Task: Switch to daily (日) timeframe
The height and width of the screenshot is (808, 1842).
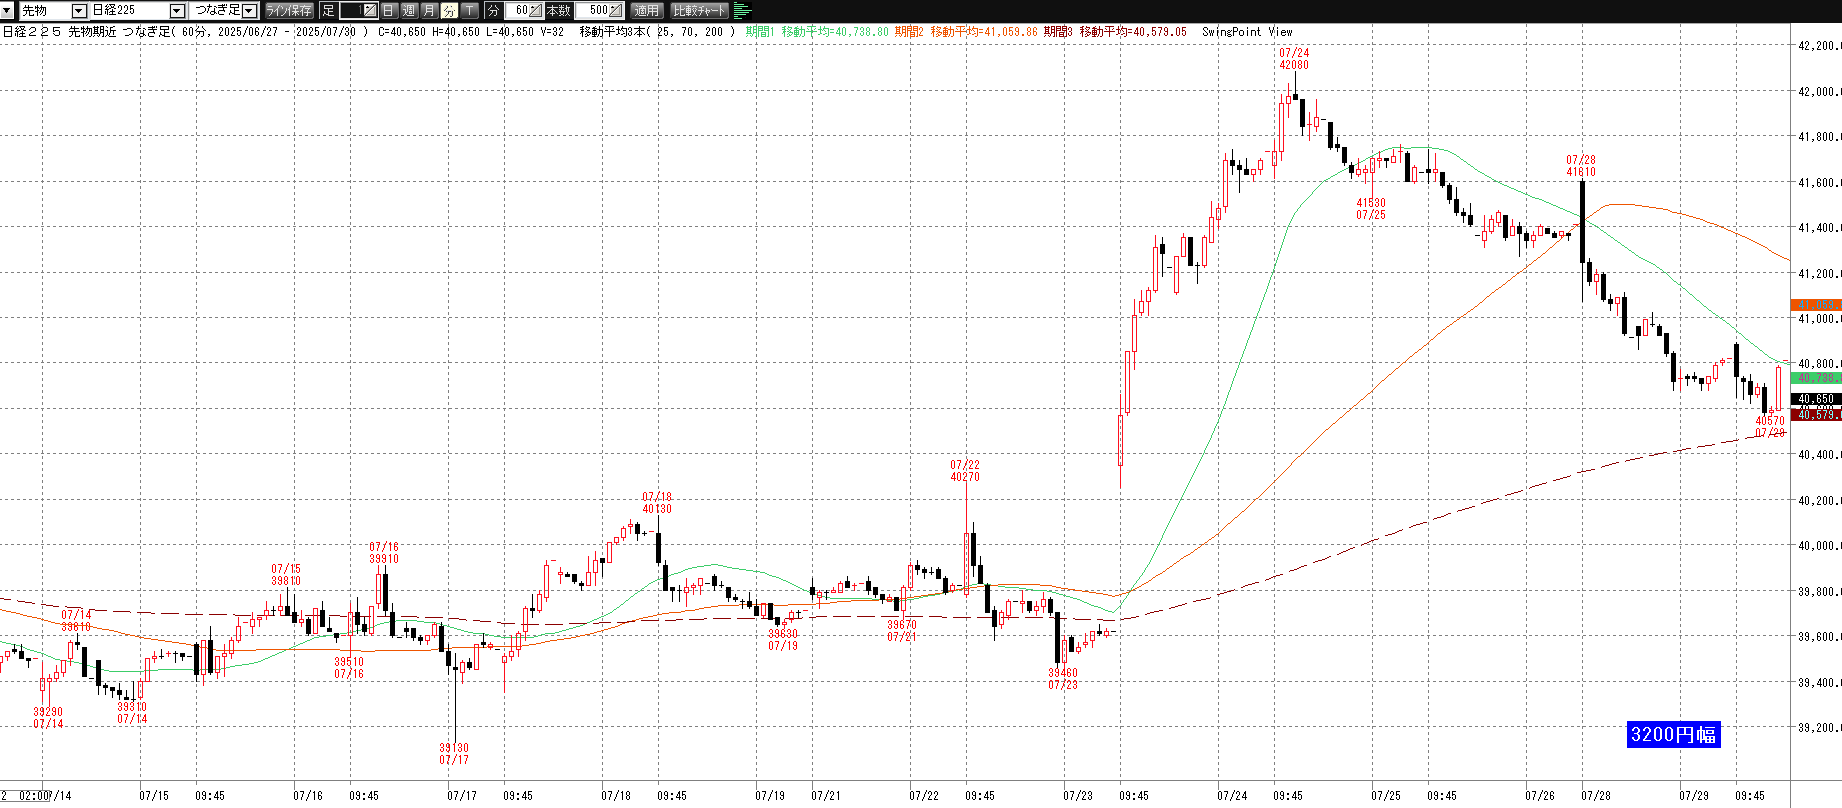Action: (x=389, y=11)
